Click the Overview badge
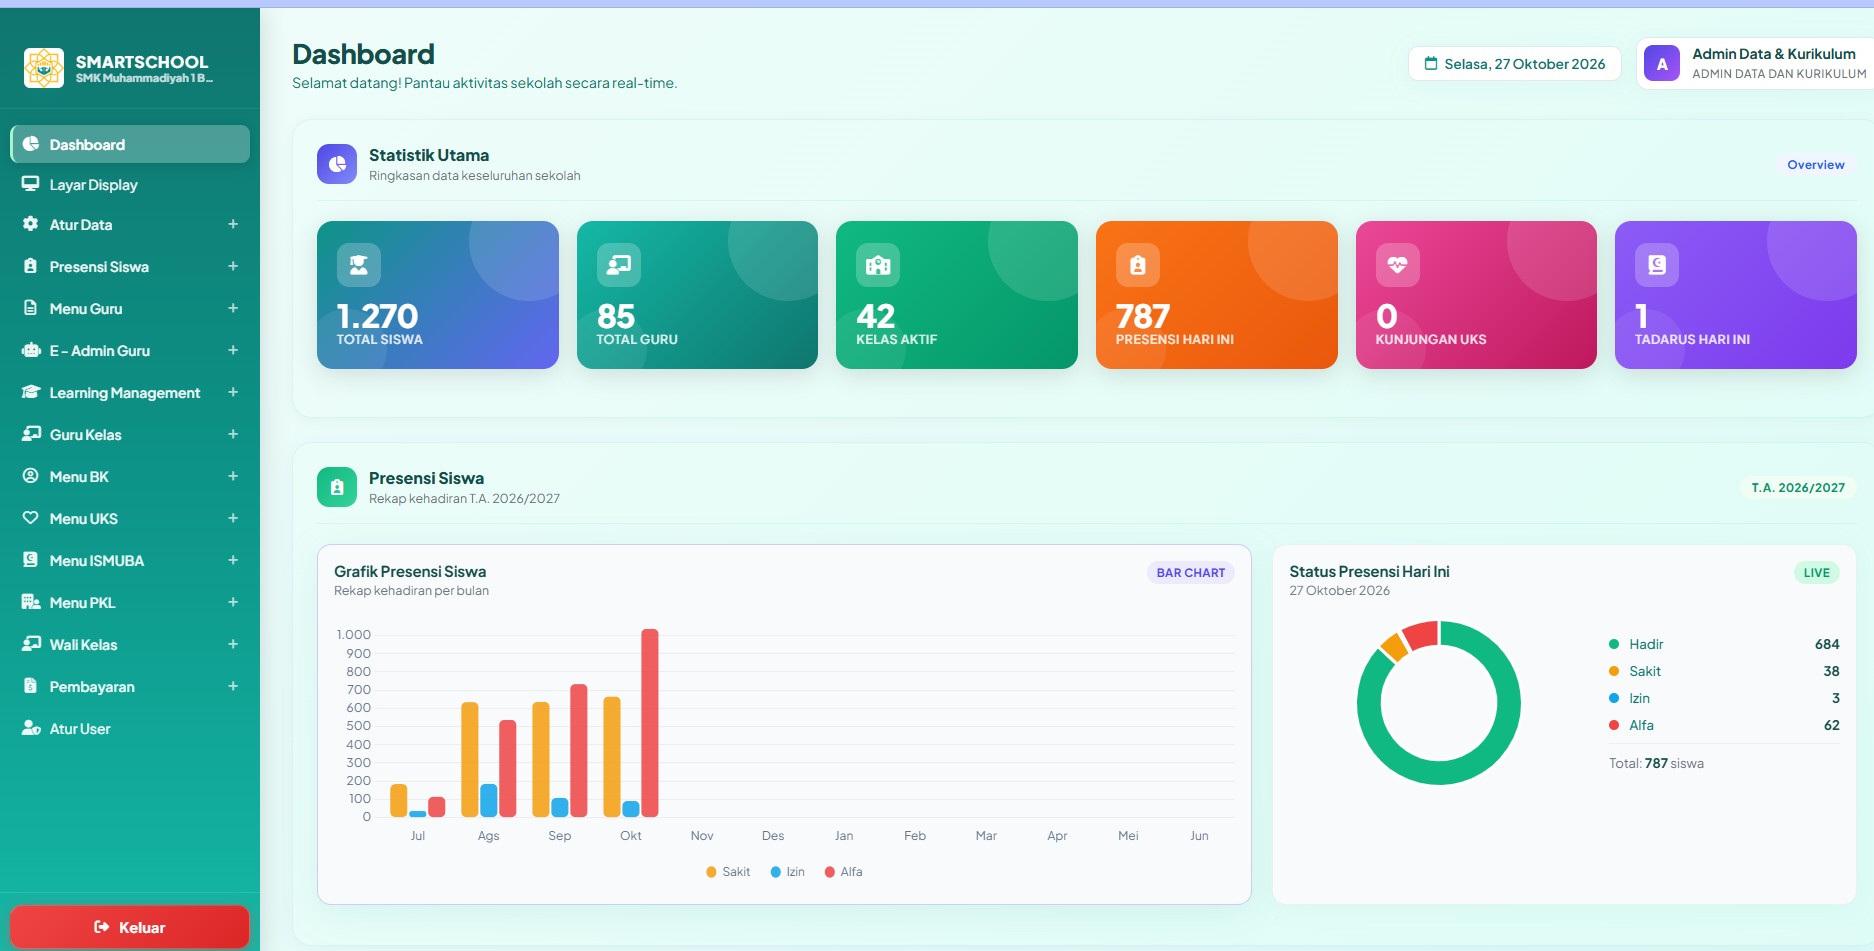Screen dimensions: 1874x951 pos(1816,164)
